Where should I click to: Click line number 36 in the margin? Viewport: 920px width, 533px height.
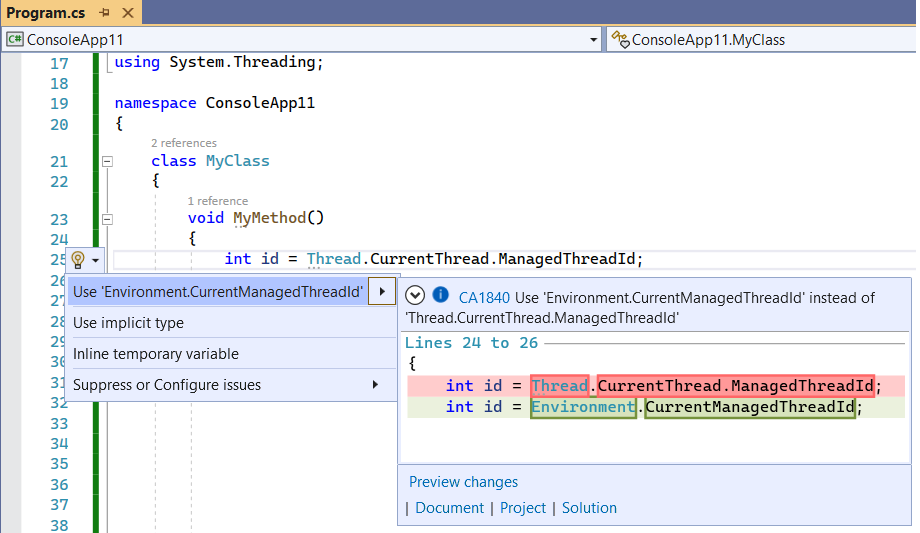click(59, 485)
